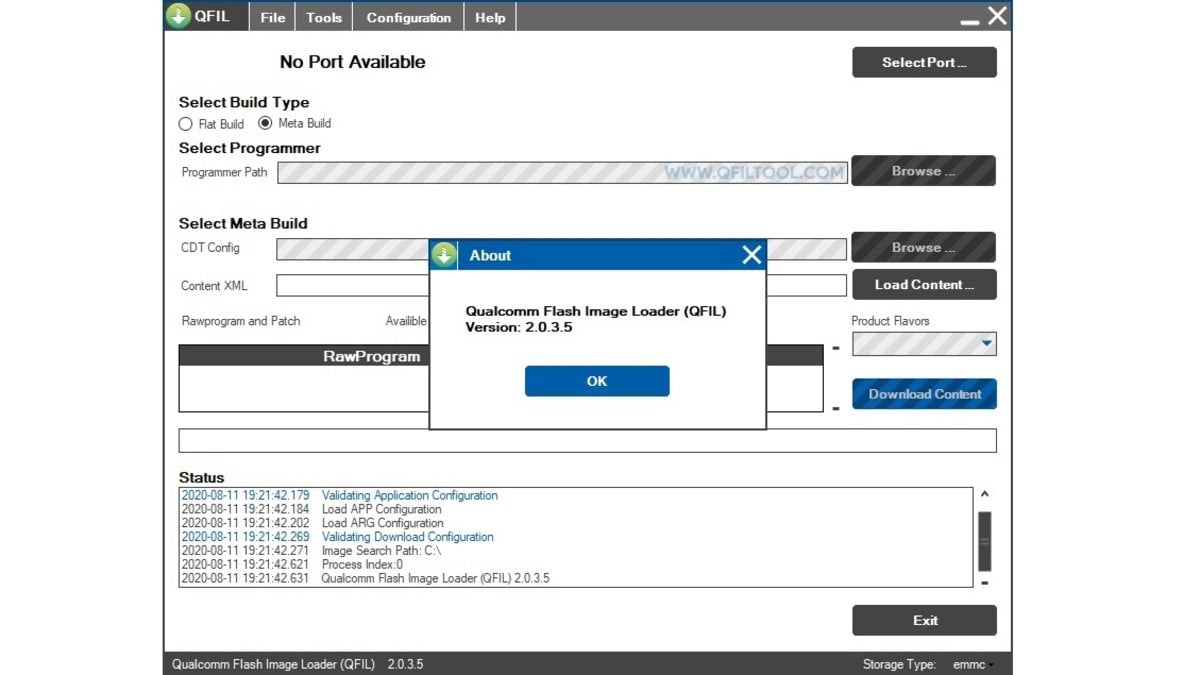Click the Load Content button
Screen dimensions: 1200x675
click(924, 285)
